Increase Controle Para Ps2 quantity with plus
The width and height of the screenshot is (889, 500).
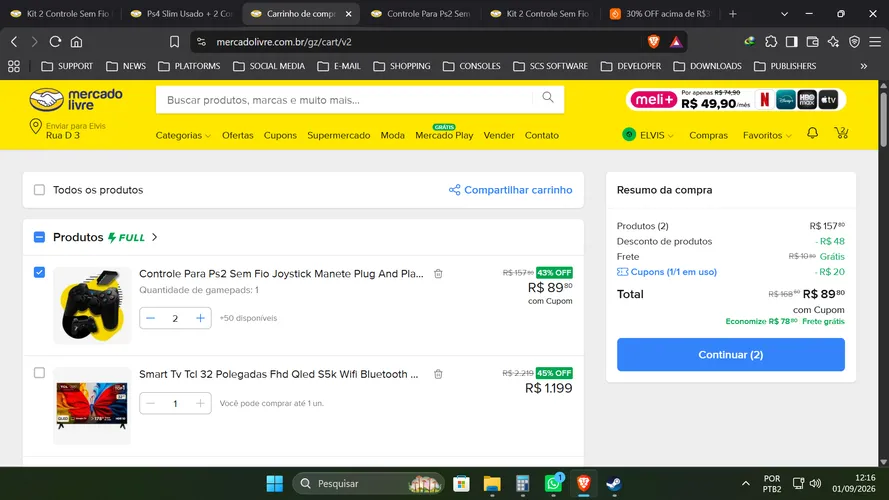pos(200,318)
